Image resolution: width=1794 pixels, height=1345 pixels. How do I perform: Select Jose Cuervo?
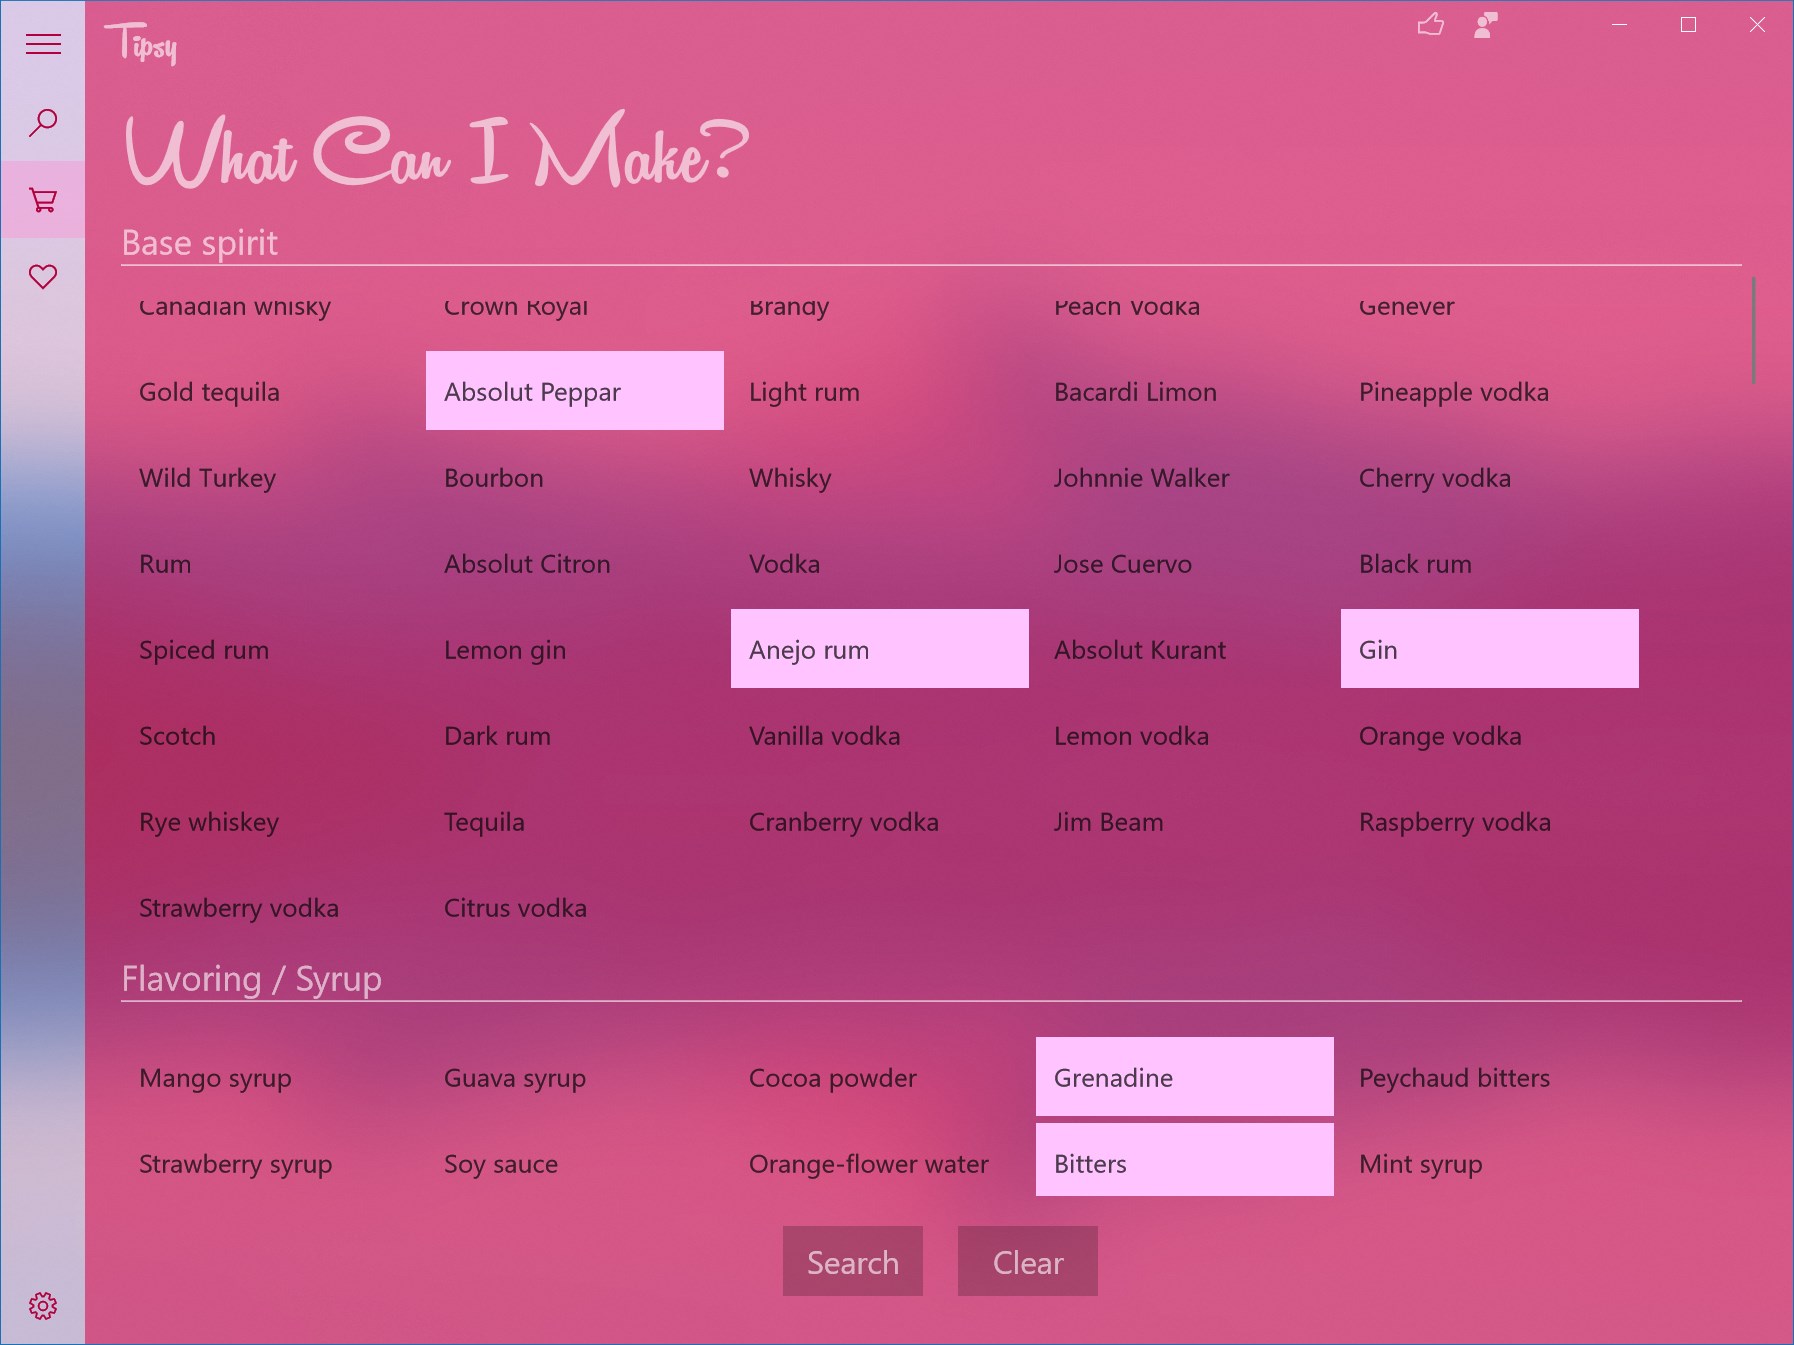tap(1185, 563)
